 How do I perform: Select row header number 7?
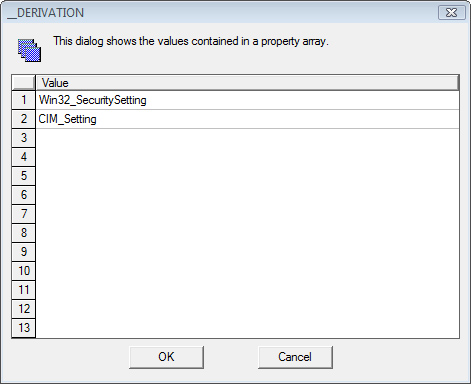coord(24,214)
